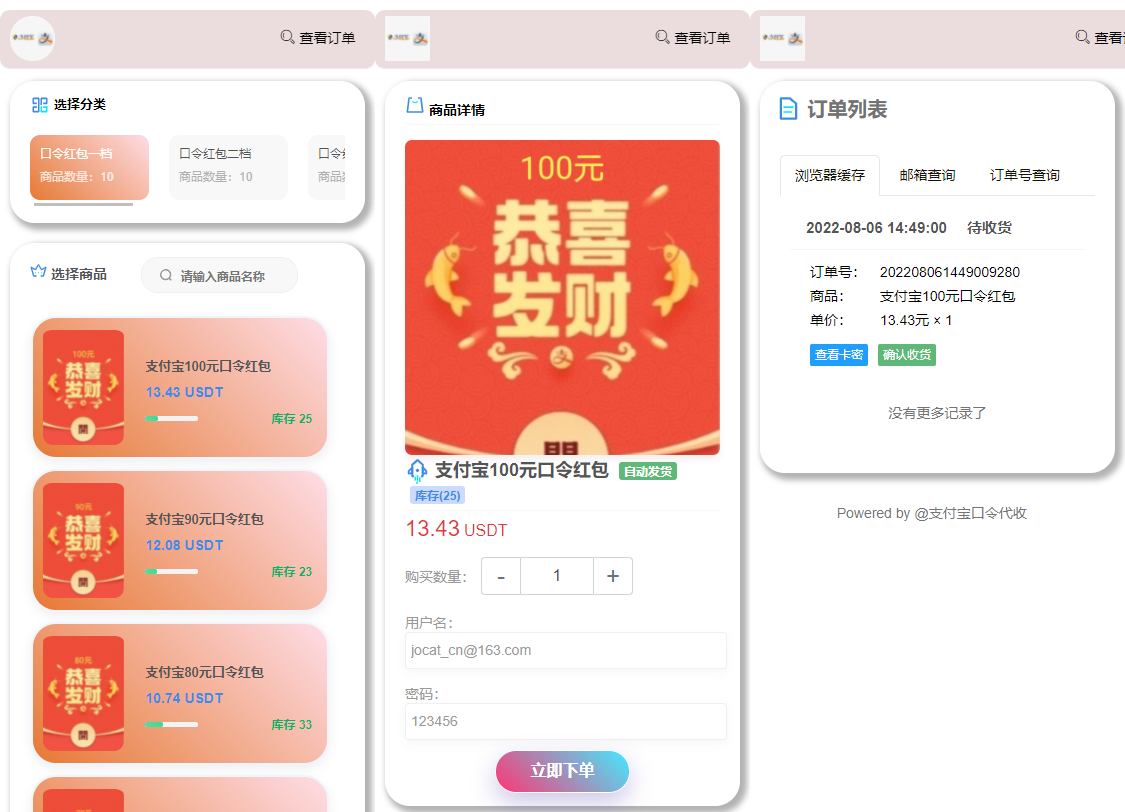Click the 13.43 USDT price on the 100元 card
This screenshot has height=812, width=1125.
click(x=184, y=392)
